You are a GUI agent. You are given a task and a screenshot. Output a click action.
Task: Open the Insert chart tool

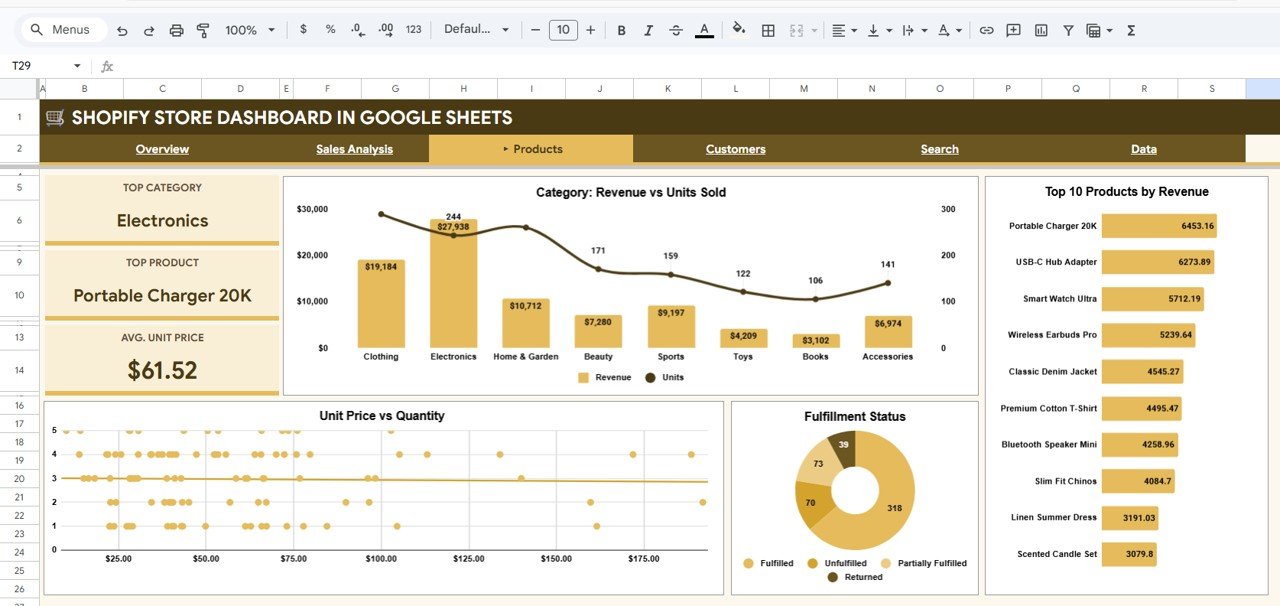1040,30
